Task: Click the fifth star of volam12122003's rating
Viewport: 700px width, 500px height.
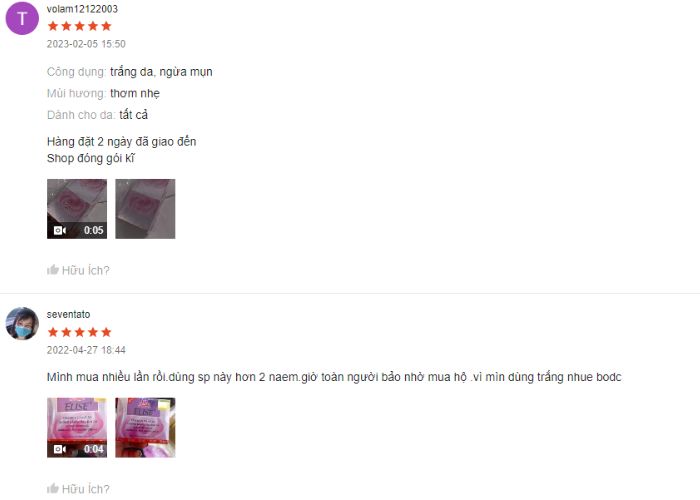Action: click(106, 26)
